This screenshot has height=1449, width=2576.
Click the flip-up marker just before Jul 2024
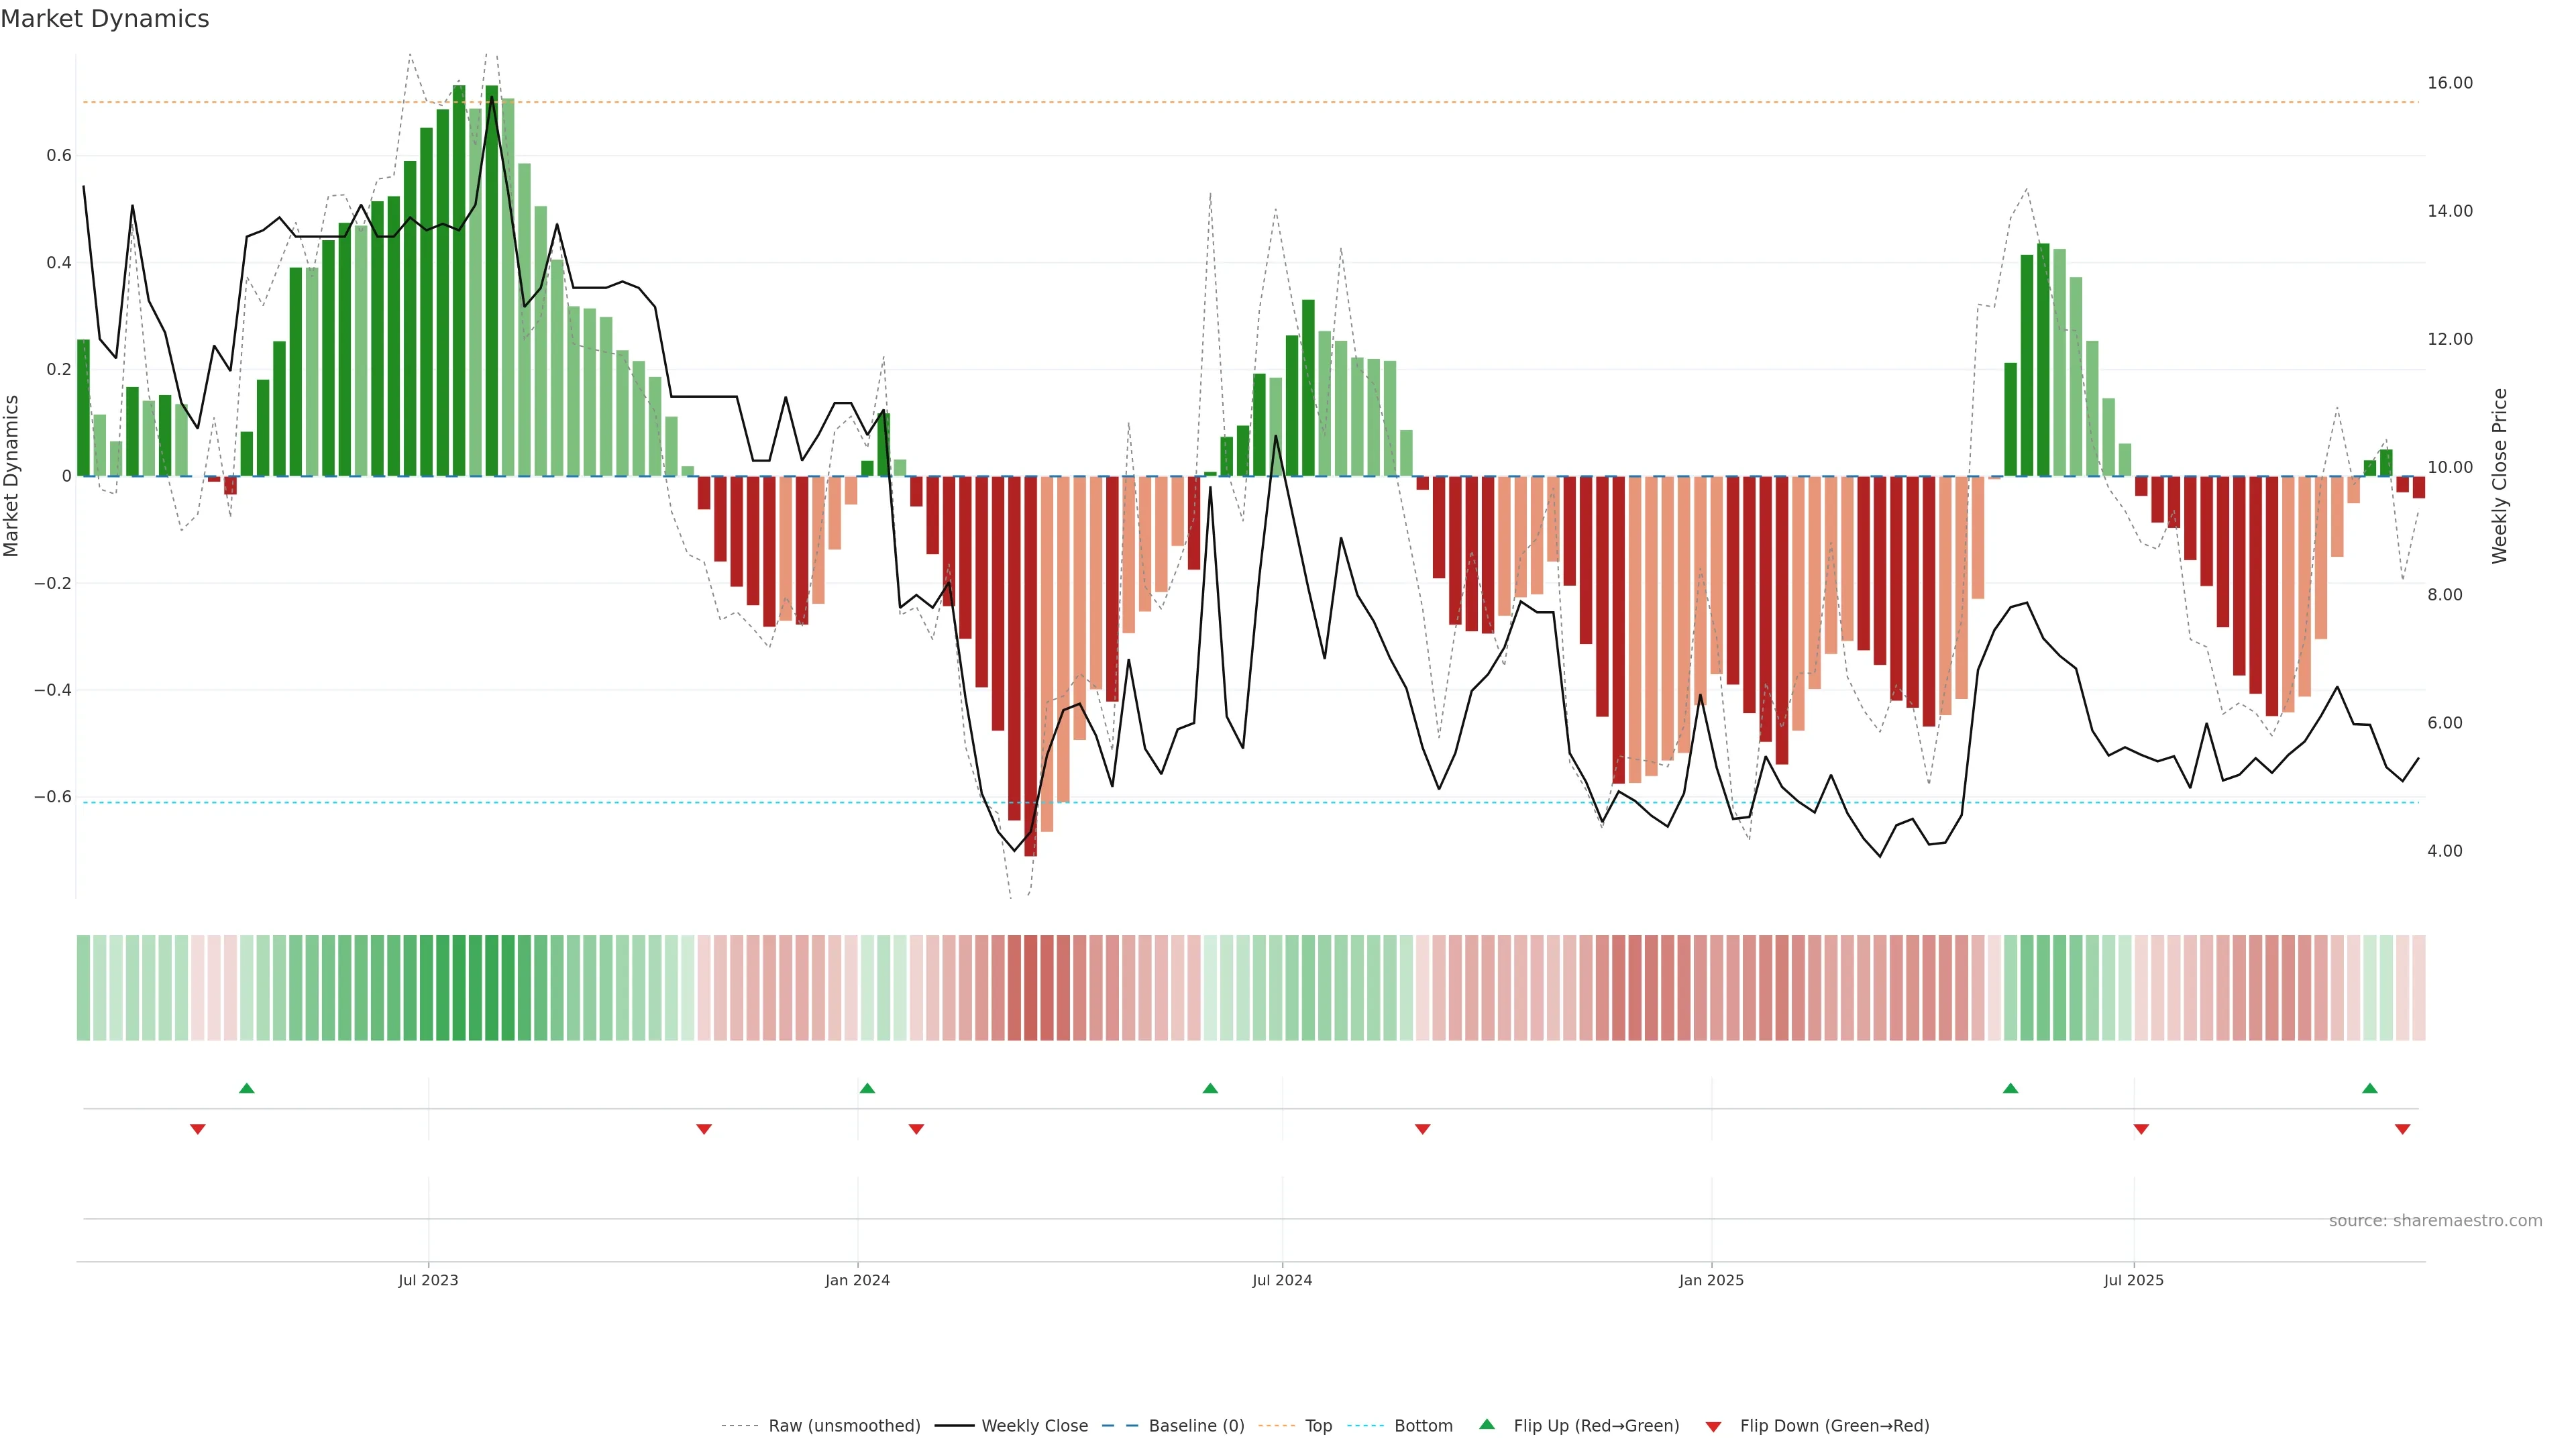(x=1210, y=1088)
